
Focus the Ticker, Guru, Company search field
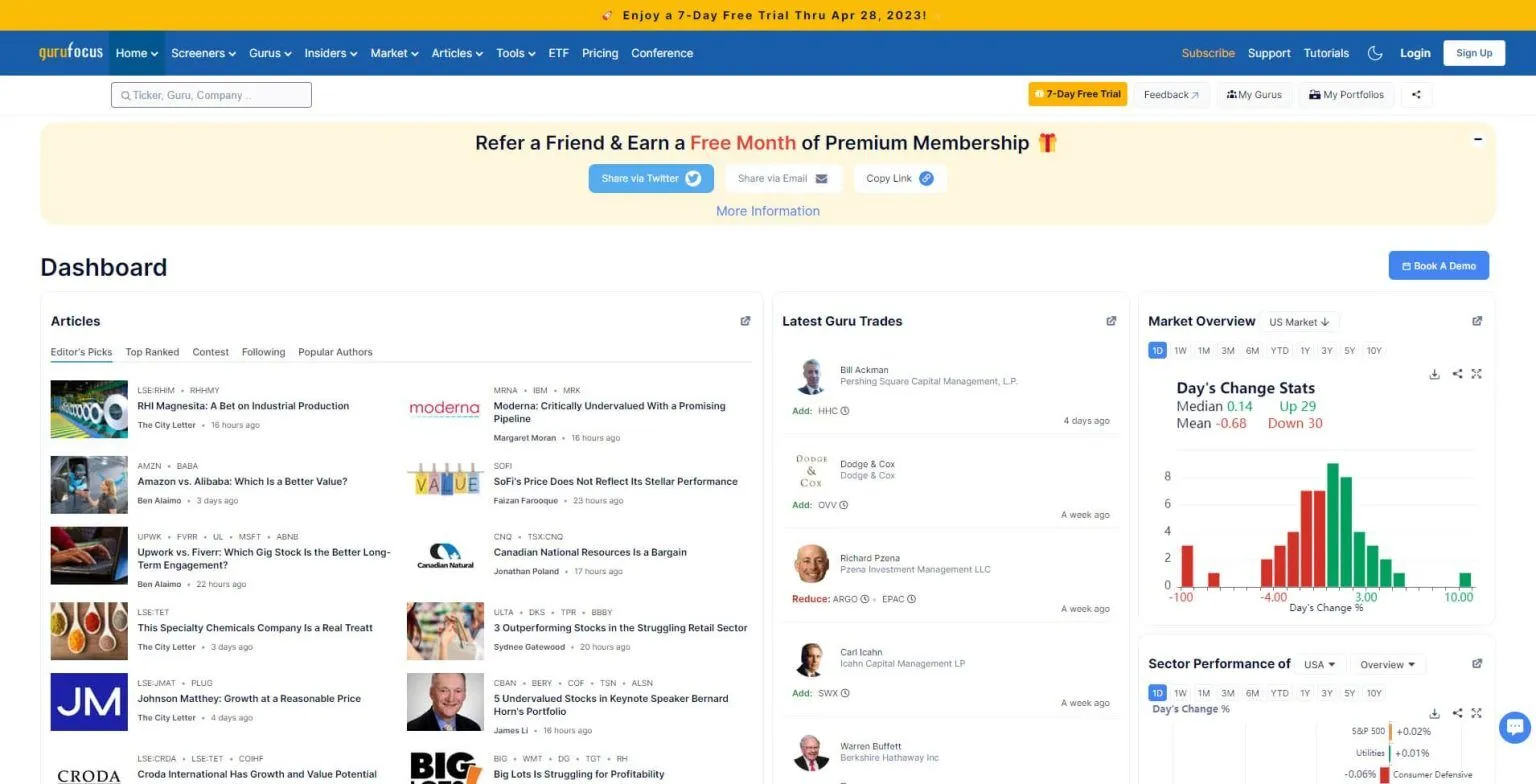(211, 95)
